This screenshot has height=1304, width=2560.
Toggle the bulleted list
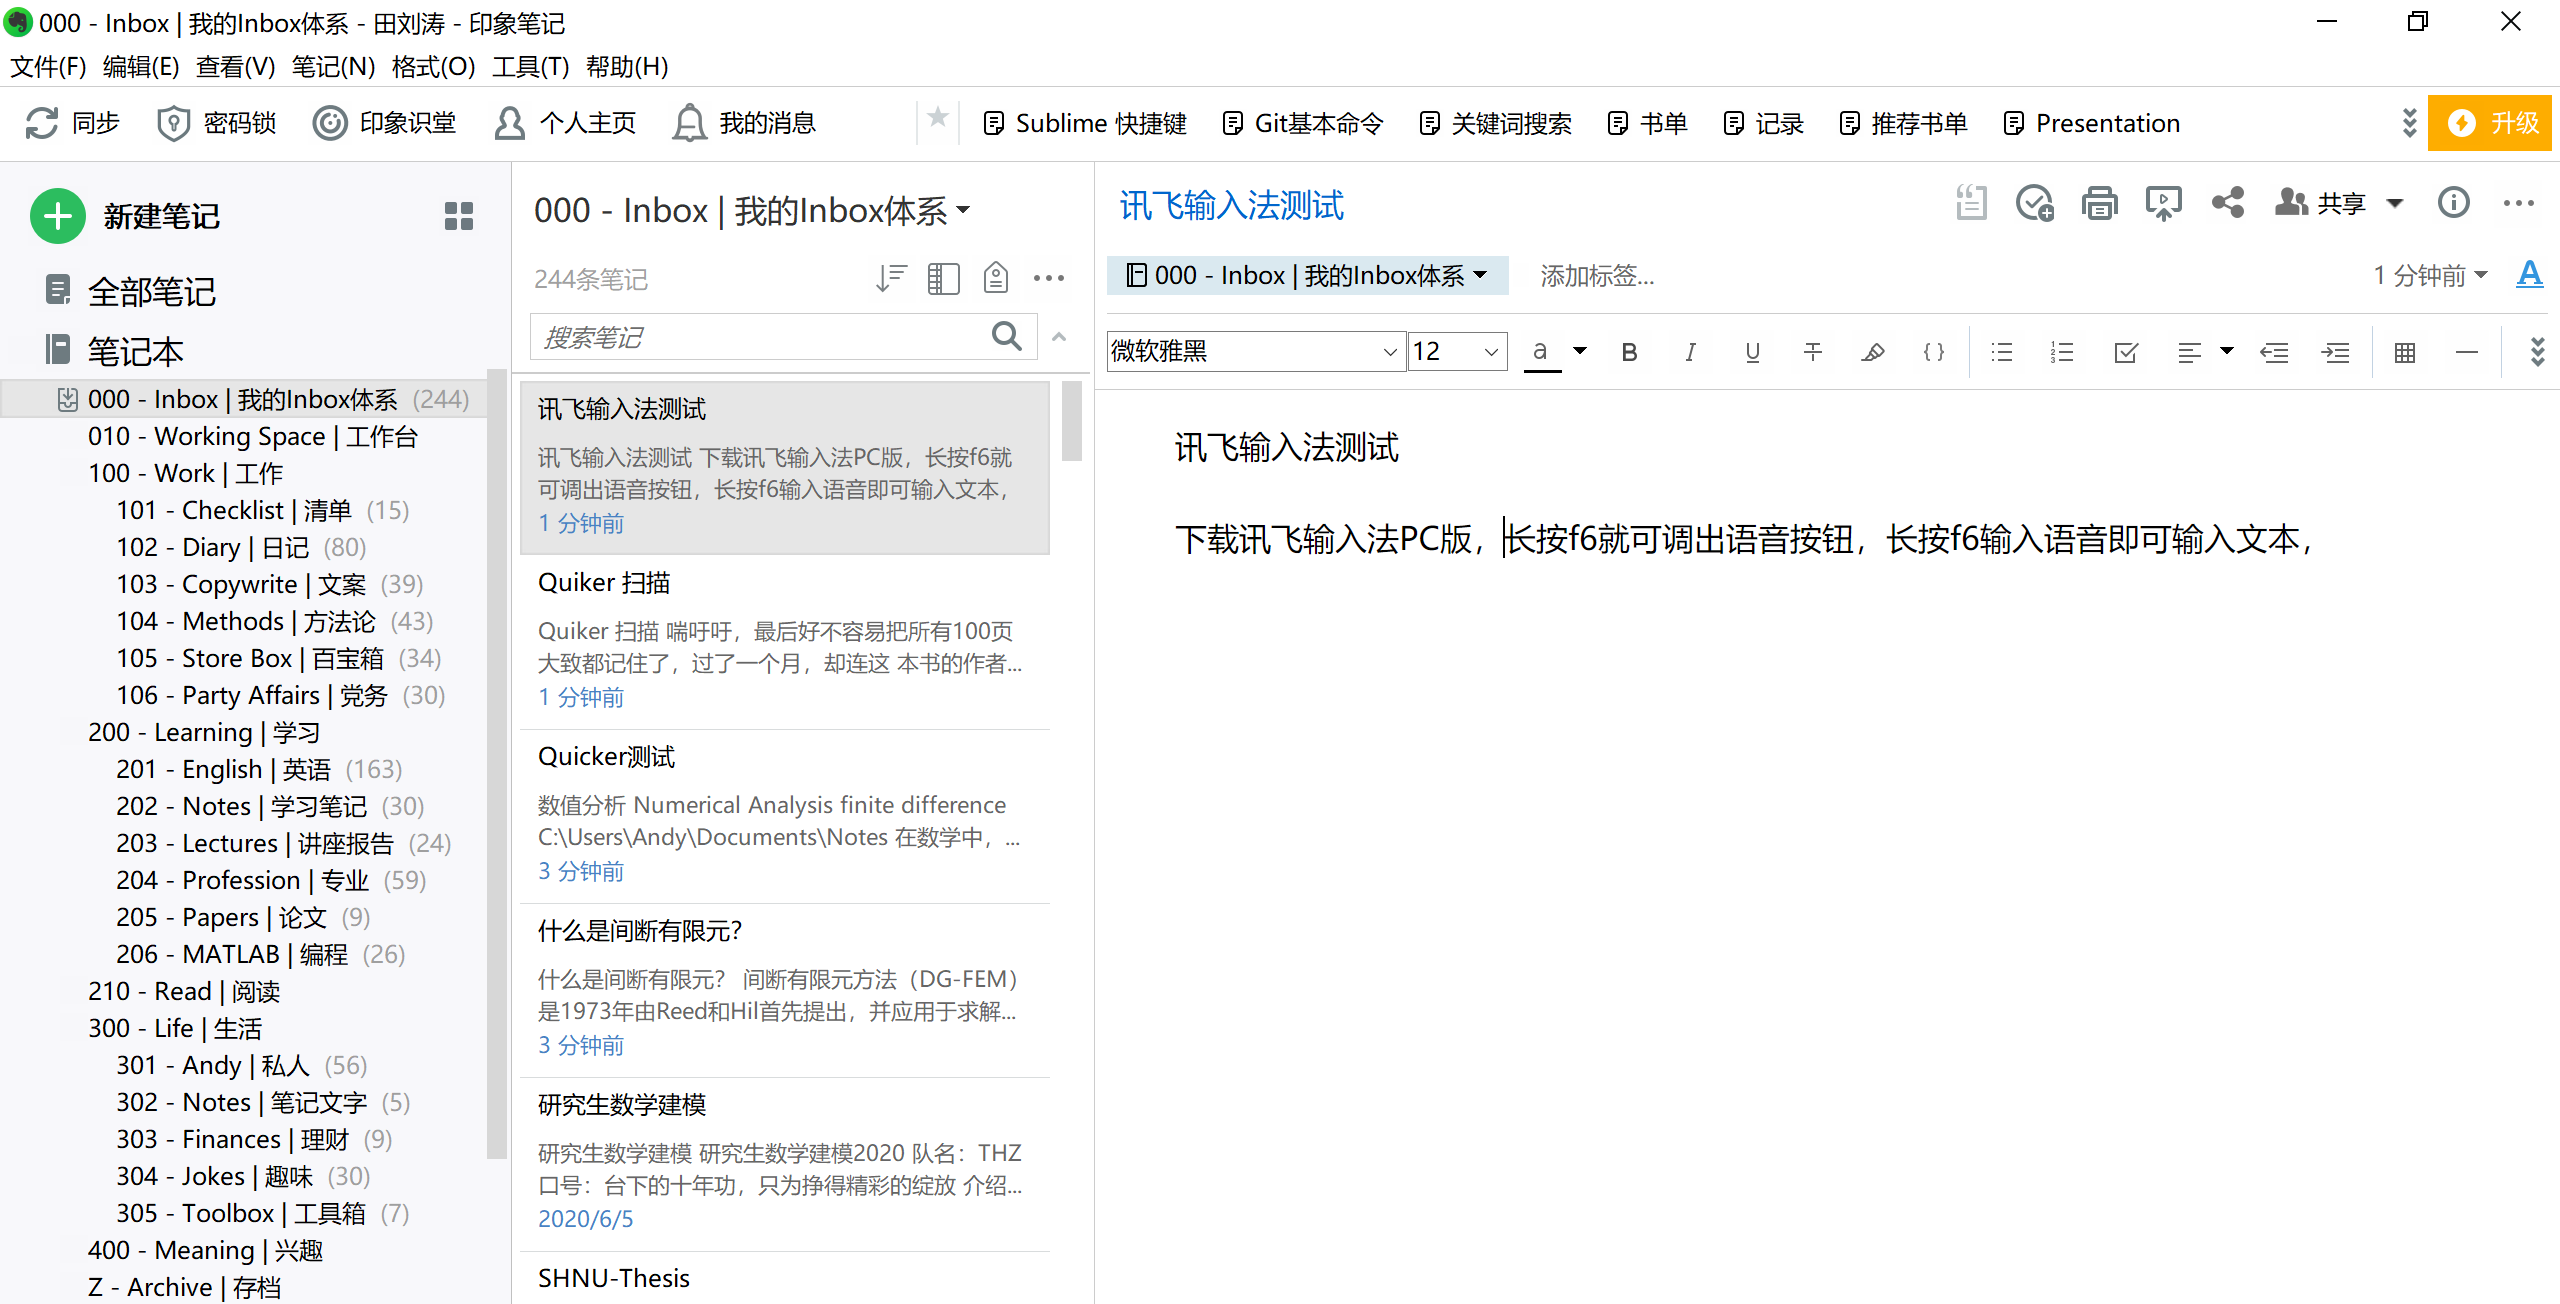point(2001,352)
